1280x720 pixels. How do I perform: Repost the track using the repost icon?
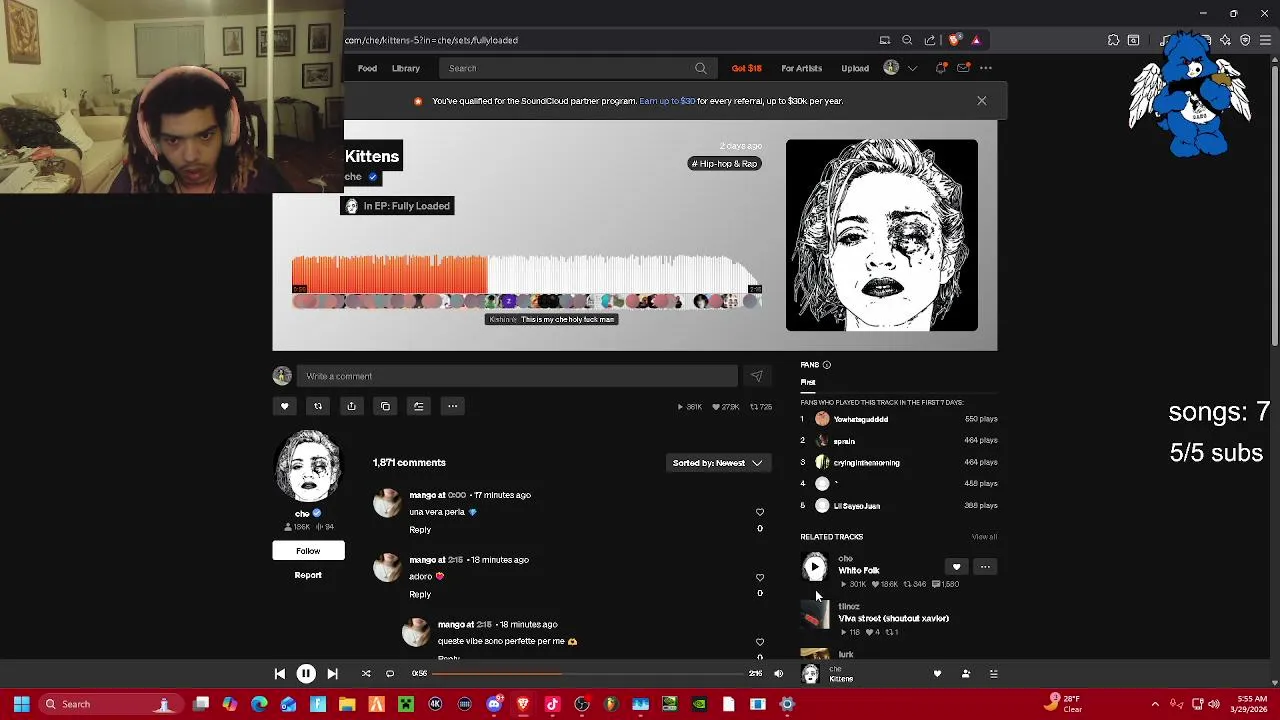(318, 406)
